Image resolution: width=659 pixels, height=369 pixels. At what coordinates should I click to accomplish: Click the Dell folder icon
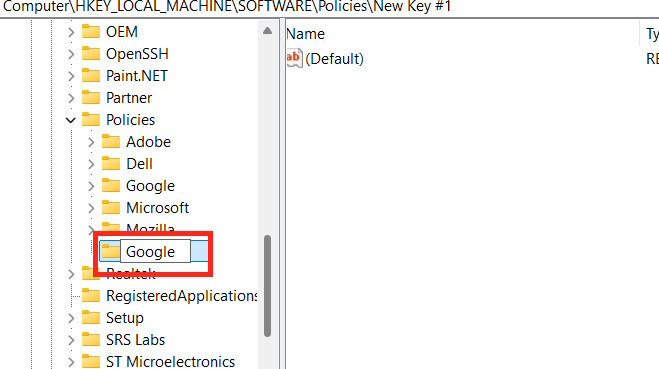[x=111, y=163]
